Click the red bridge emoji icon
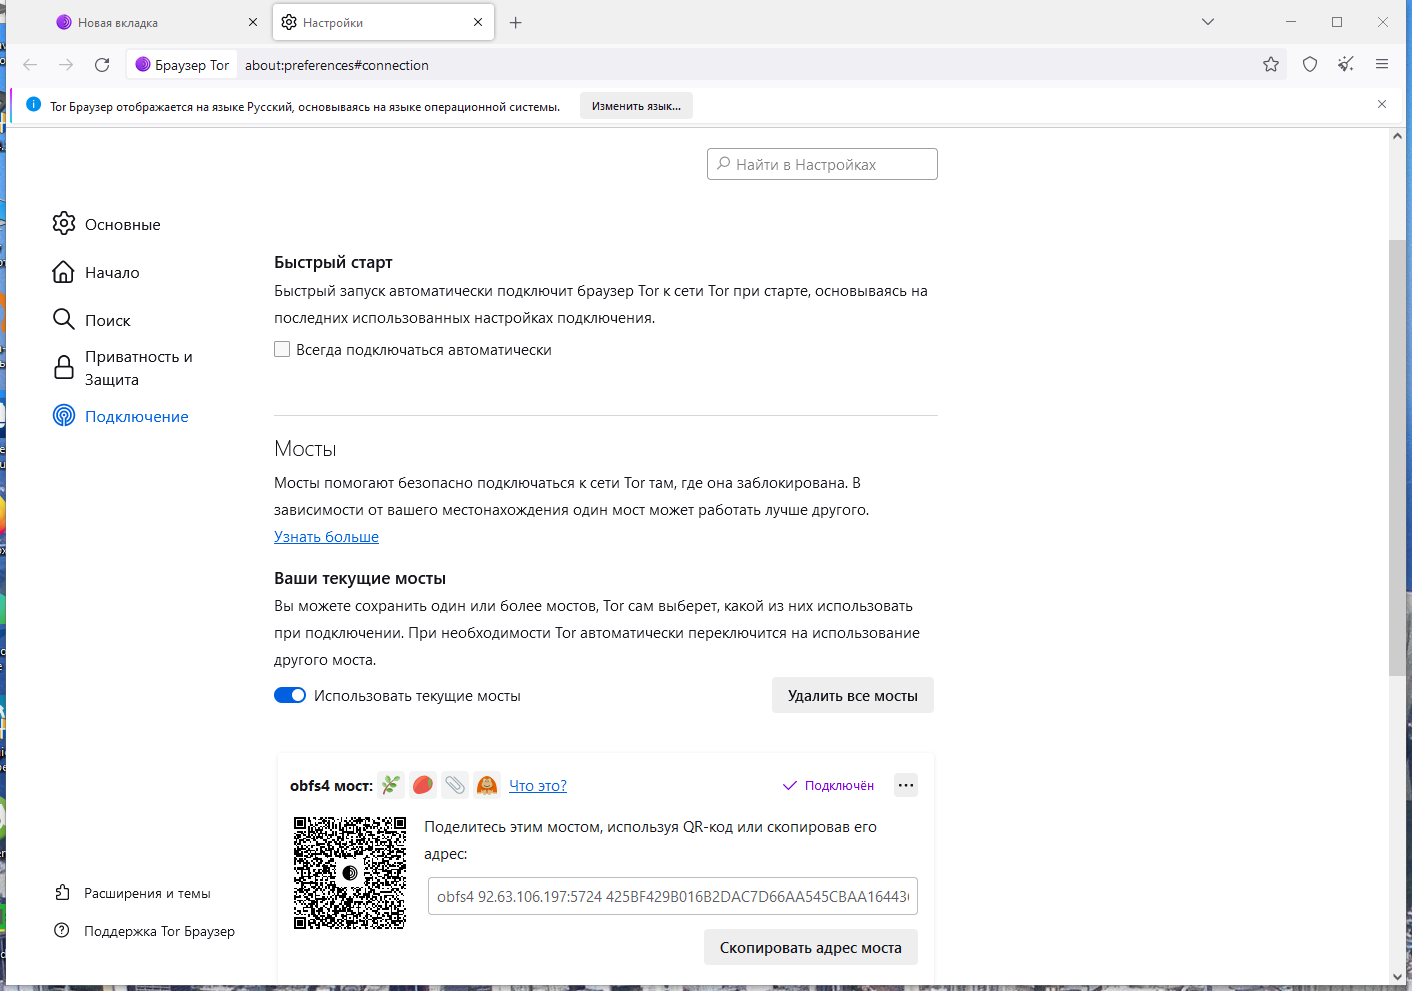This screenshot has width=1412, height=991. 423,785
